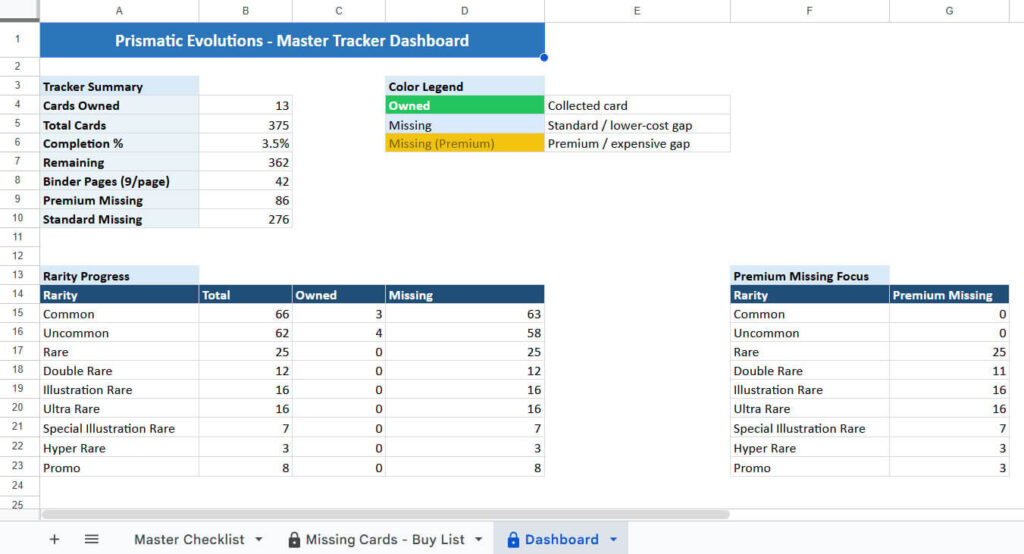Click the Cards Owned value cell 13
Image resolution: width=1024 pixels, height=554 pixels.
tap(246, 106)
